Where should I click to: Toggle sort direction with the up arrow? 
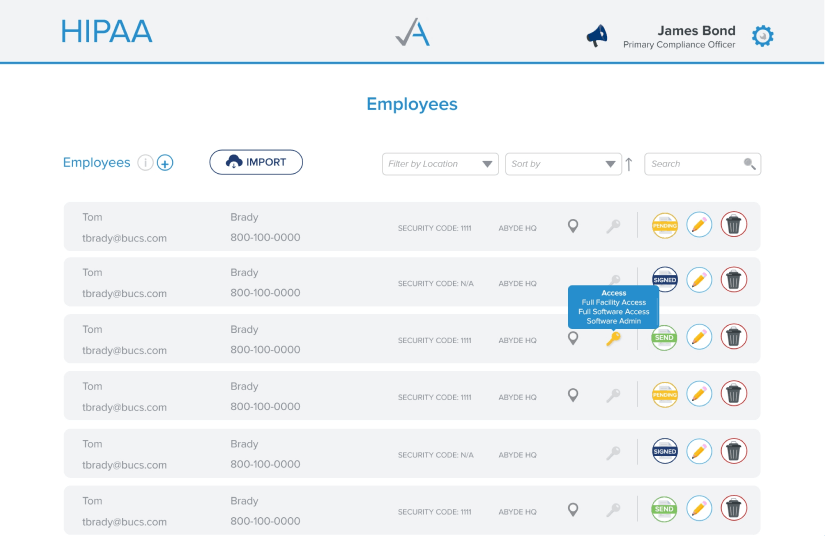[x=629, y=165]
